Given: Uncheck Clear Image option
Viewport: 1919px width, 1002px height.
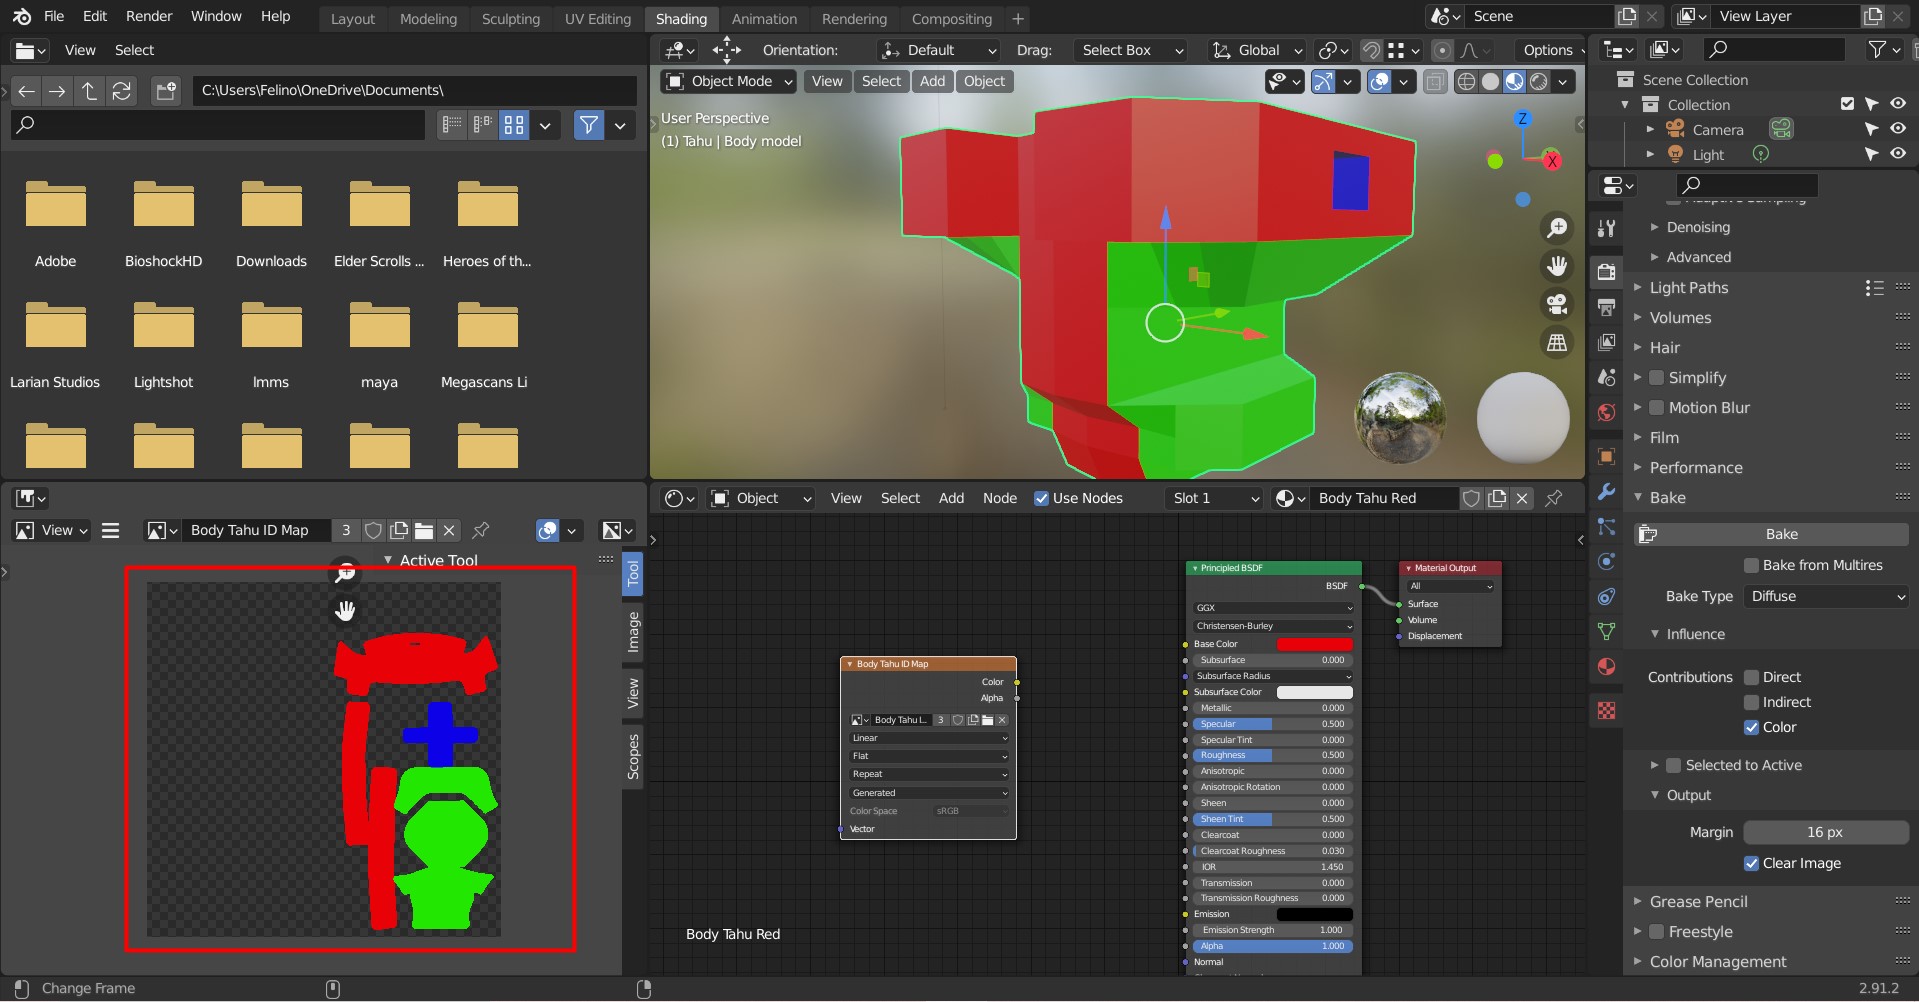Looking at the screenshot, I should pos(1751,863).
